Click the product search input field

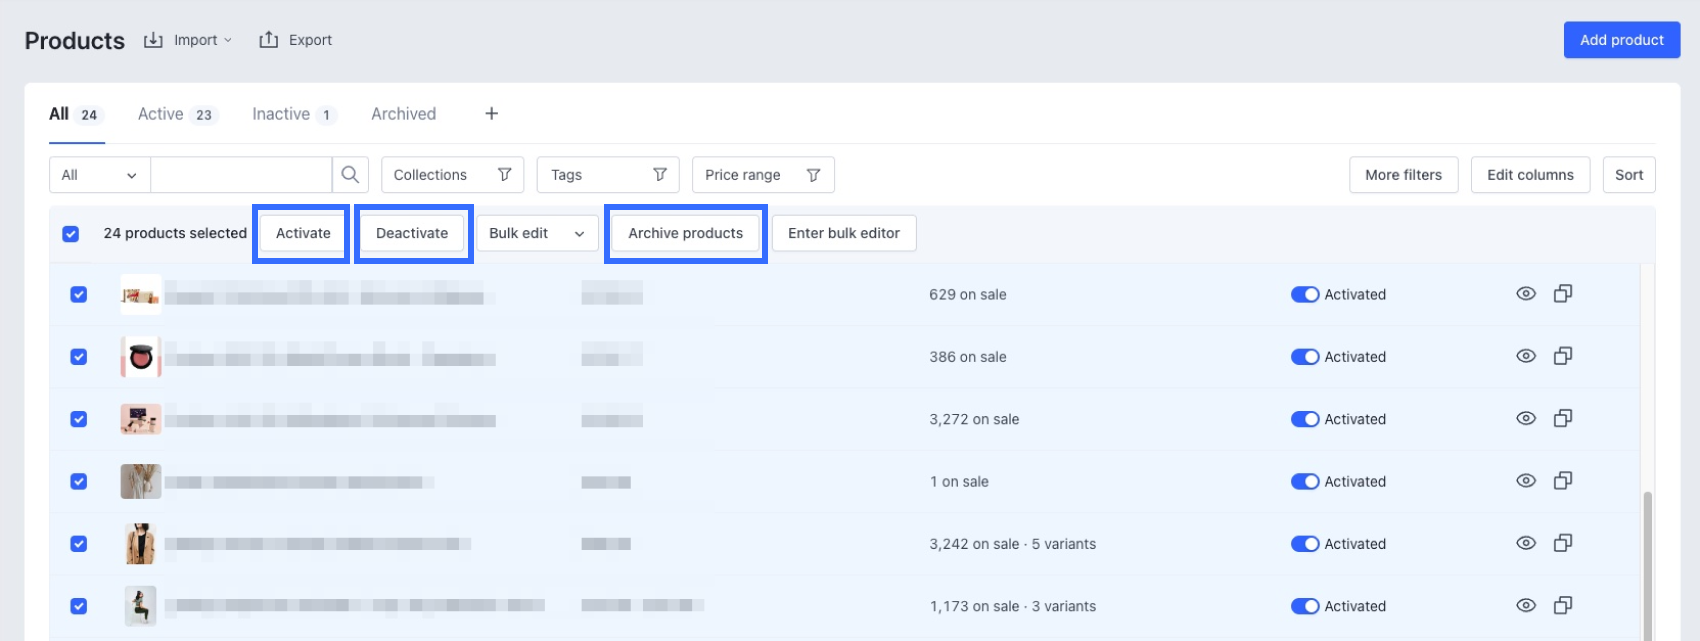(241, 175)
